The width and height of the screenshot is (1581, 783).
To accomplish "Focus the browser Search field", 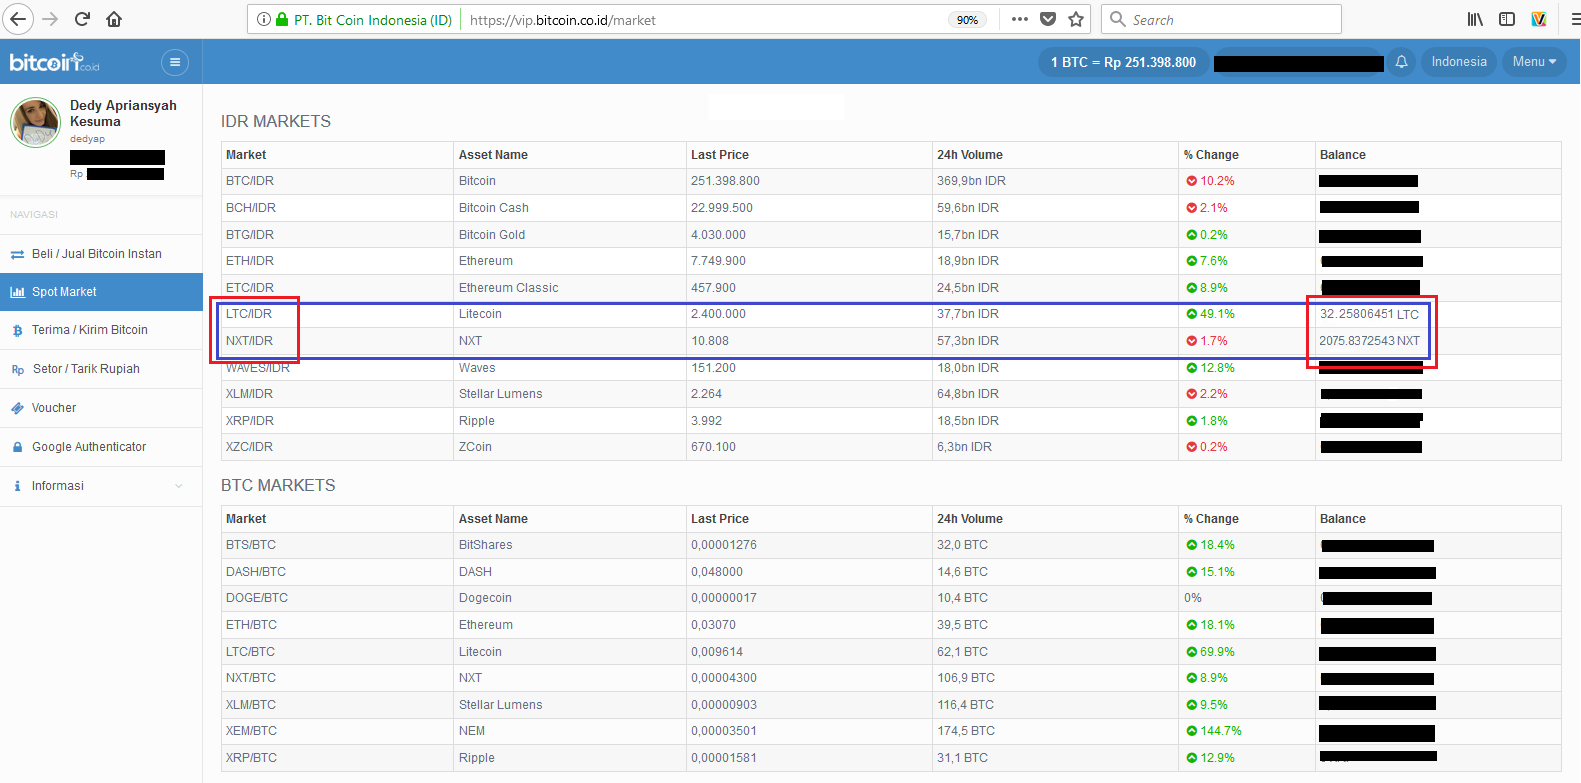I will [1221, 19].
